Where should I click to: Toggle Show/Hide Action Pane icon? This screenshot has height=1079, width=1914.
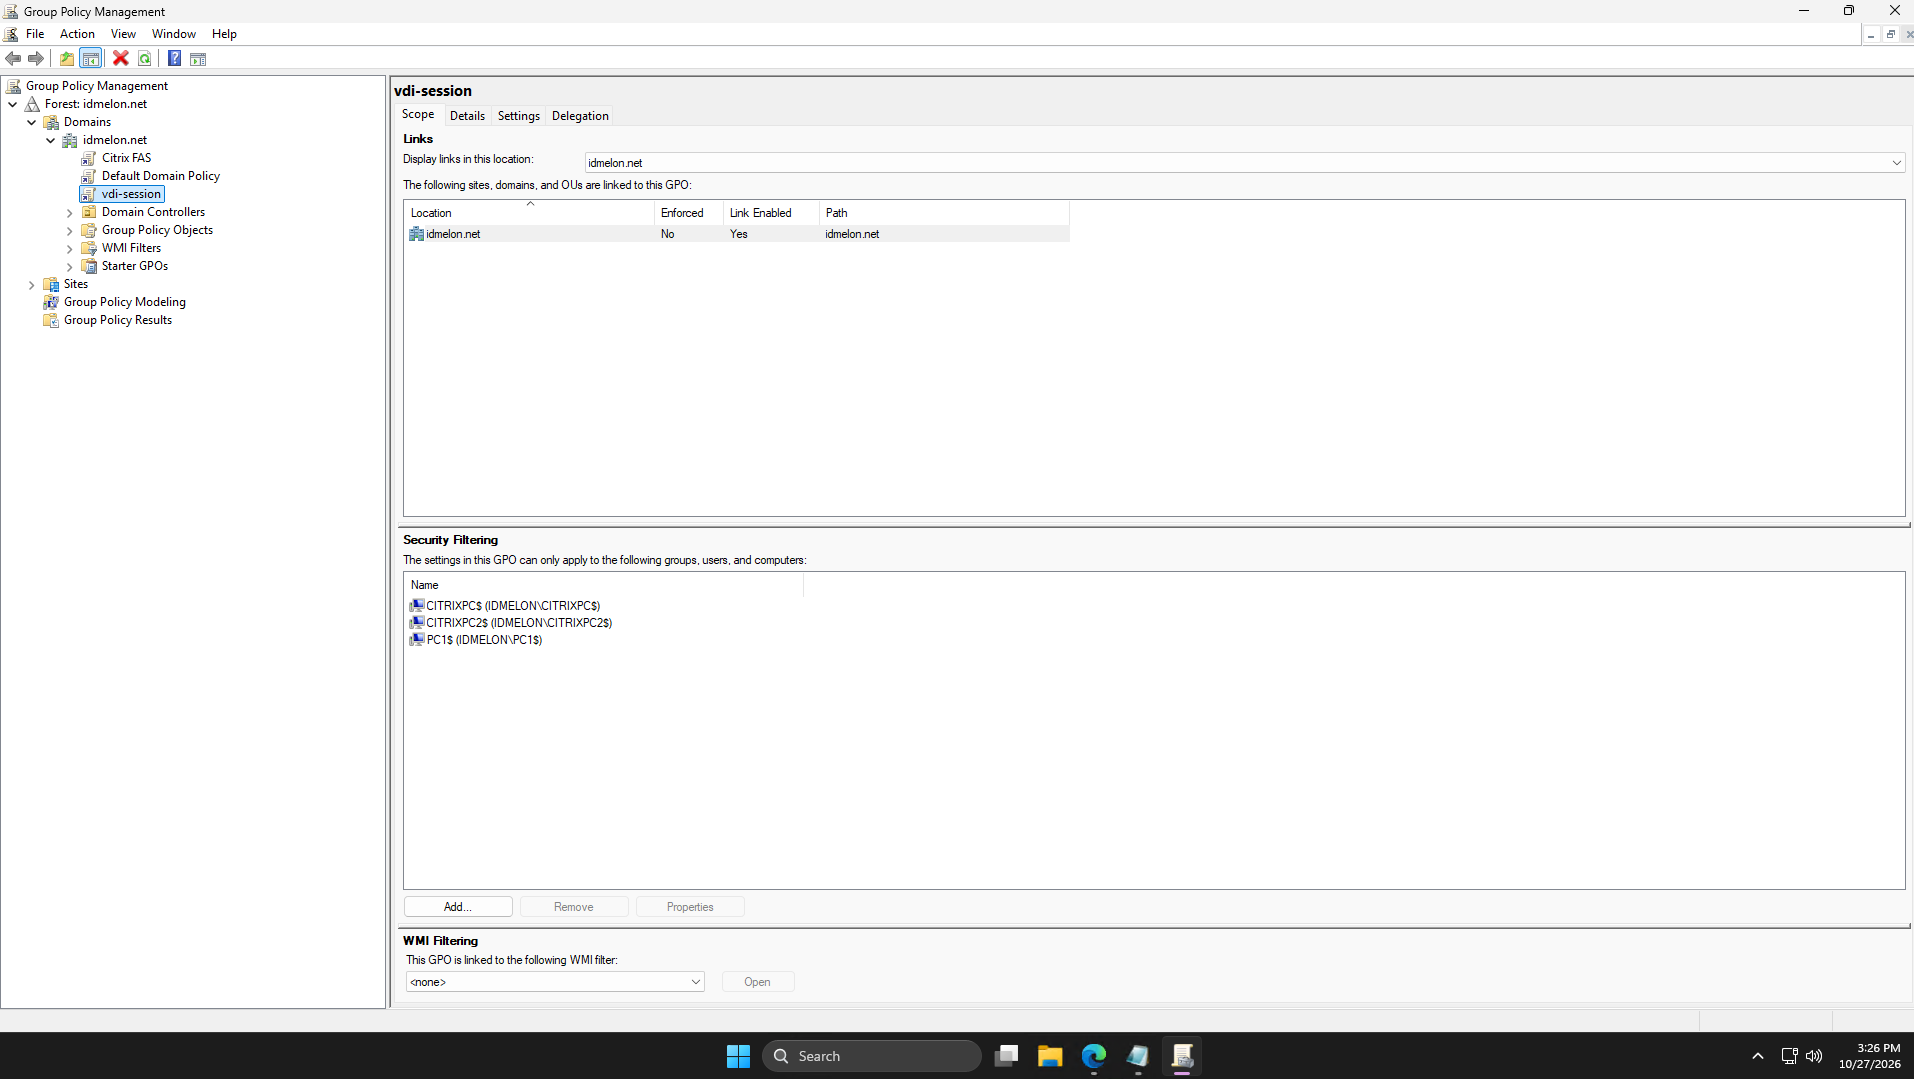198,59
